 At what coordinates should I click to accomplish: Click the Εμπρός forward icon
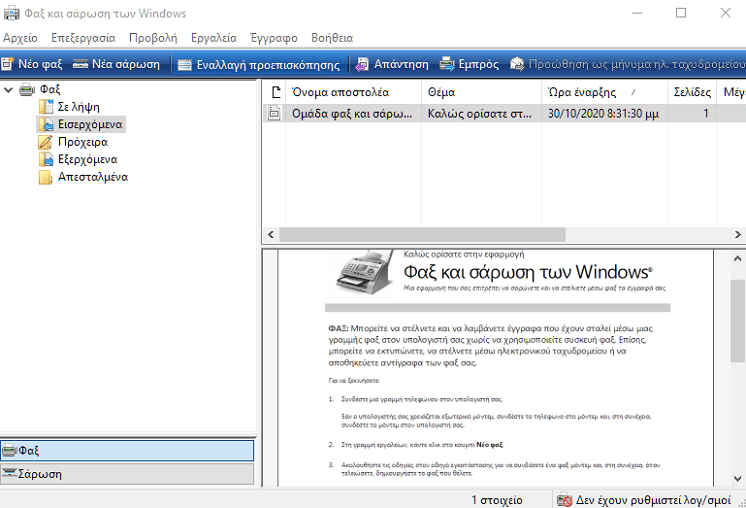tap(447, 64)
